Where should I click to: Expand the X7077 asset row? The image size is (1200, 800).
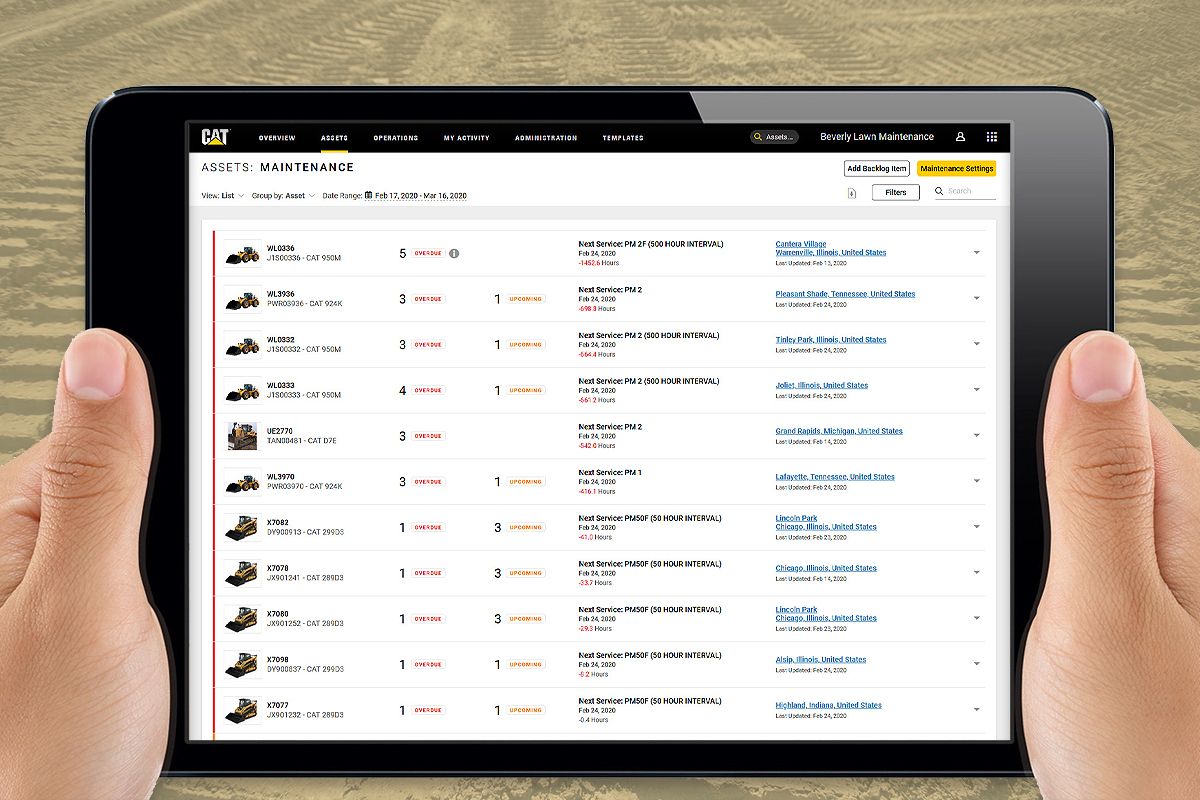coord(976,710)
